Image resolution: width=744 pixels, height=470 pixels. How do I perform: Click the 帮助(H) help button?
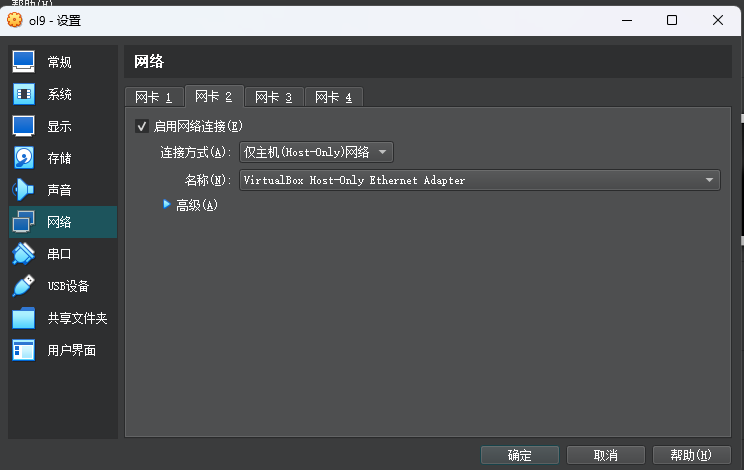691,455
